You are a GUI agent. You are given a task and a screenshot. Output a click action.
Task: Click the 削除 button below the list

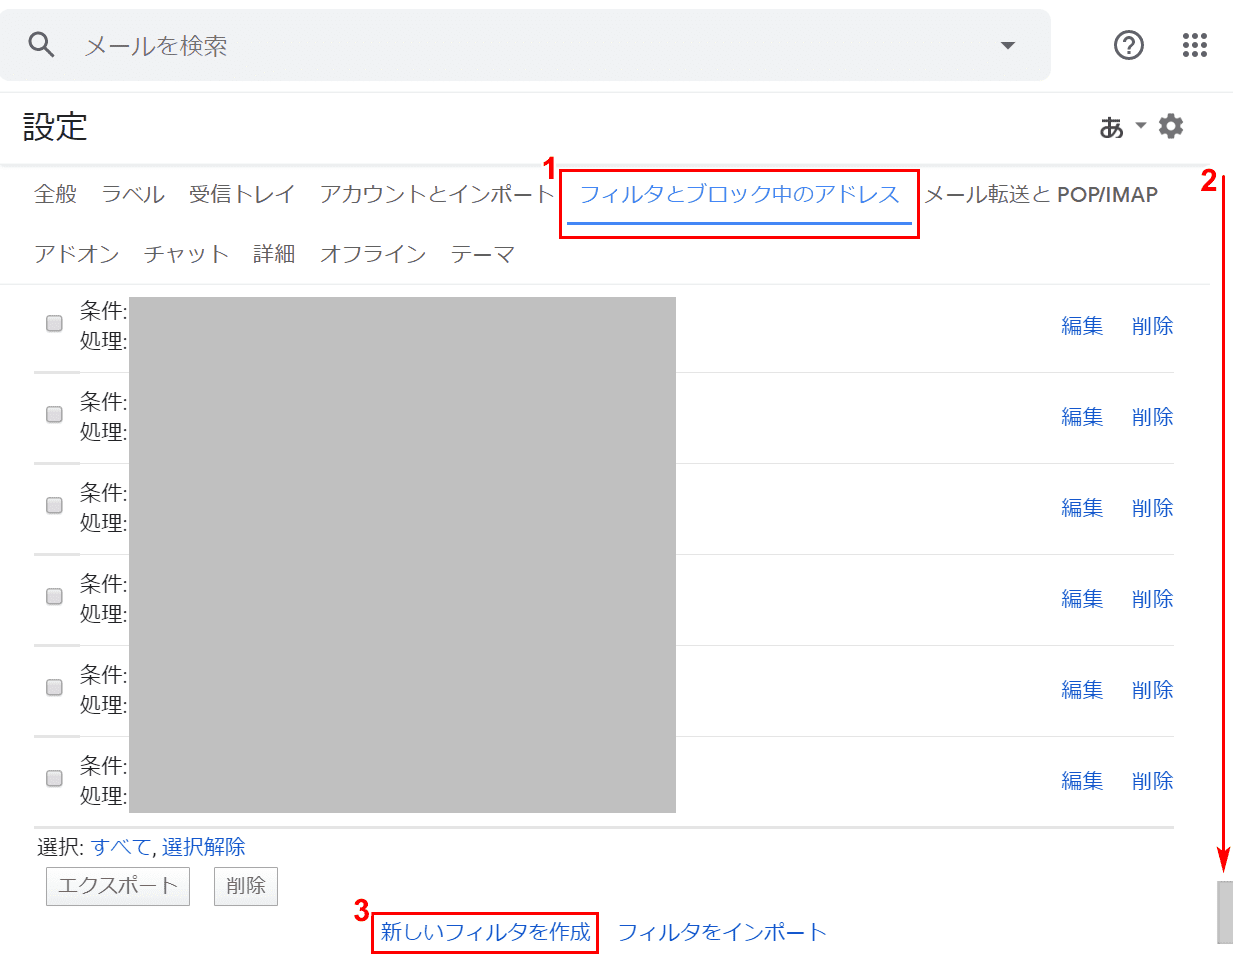click(x=246, y=886)
